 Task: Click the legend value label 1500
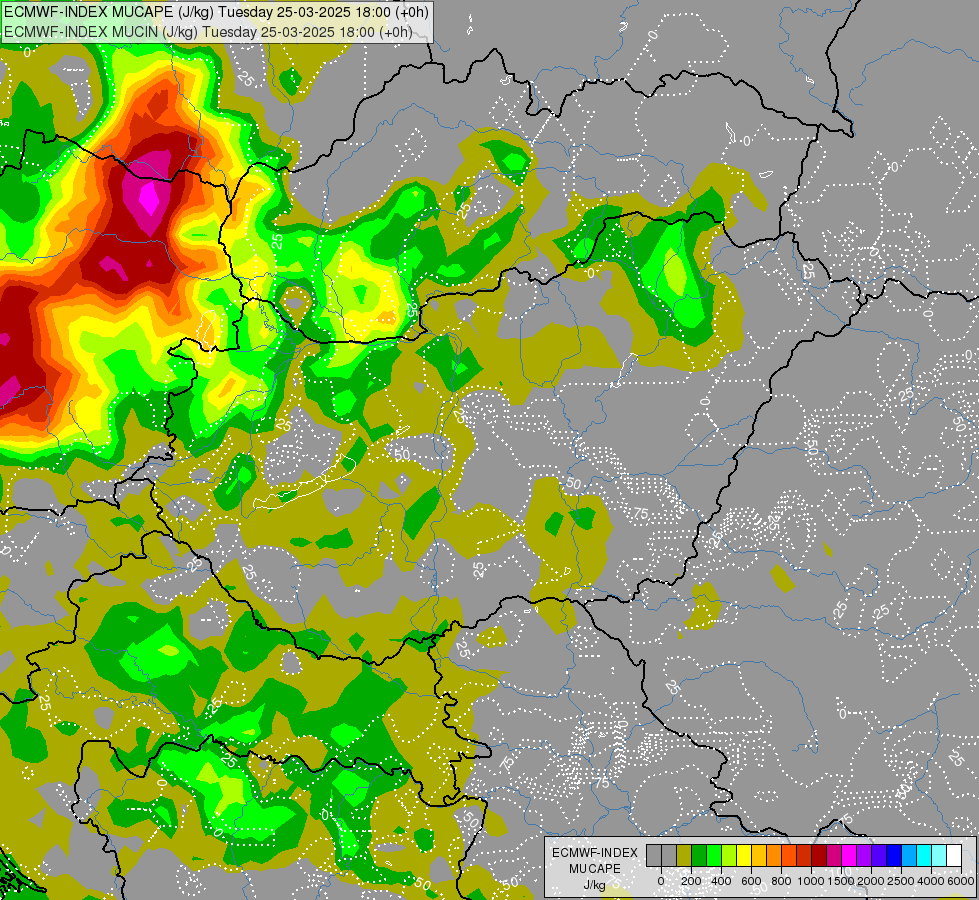841,881
